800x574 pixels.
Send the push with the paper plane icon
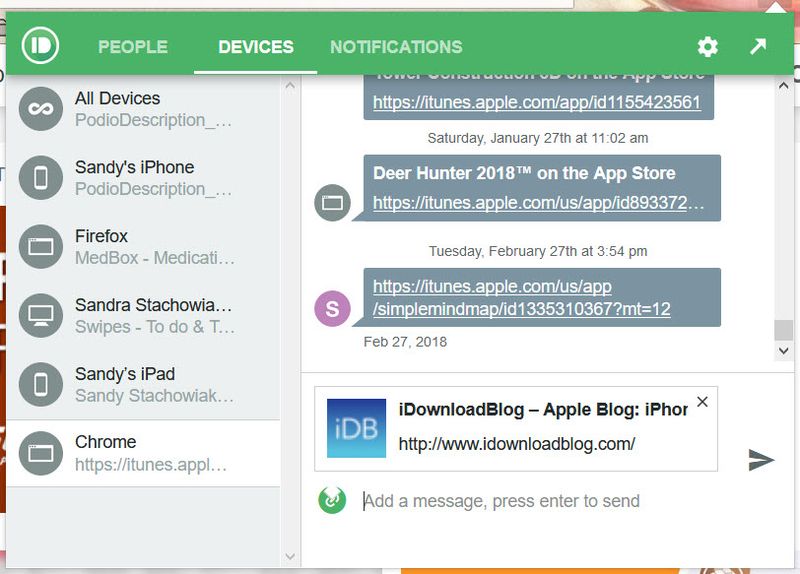click(761, 460)
